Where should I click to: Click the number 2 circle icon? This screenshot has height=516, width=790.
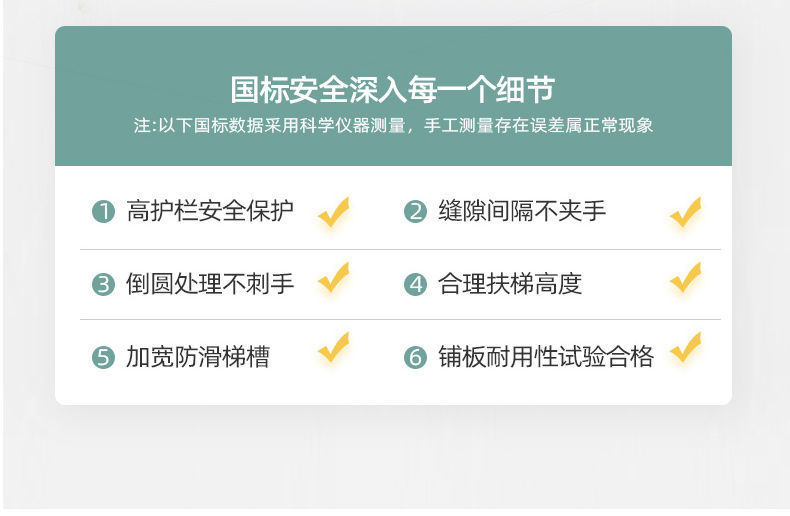point(415,212)
